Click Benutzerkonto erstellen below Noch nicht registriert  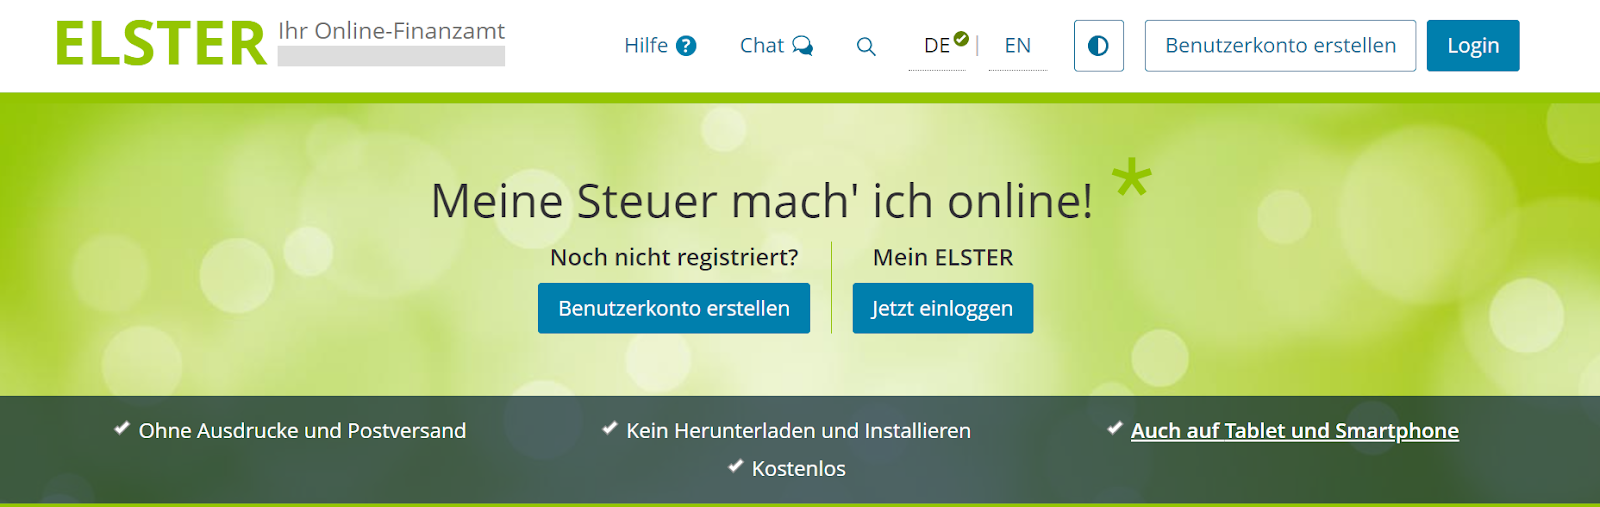pyautogui.click(x=674, y=308)
